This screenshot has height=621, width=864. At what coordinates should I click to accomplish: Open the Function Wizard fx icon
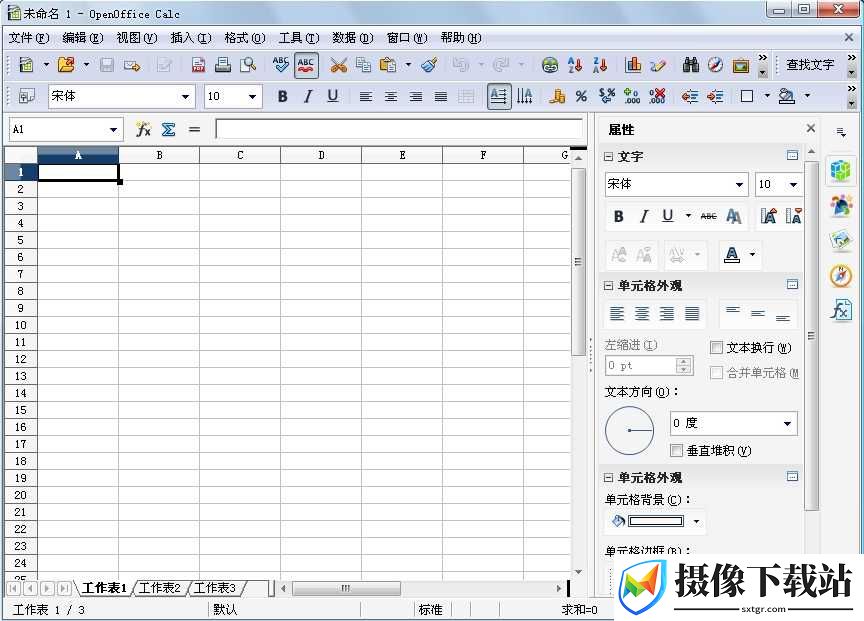coord(143,129)
